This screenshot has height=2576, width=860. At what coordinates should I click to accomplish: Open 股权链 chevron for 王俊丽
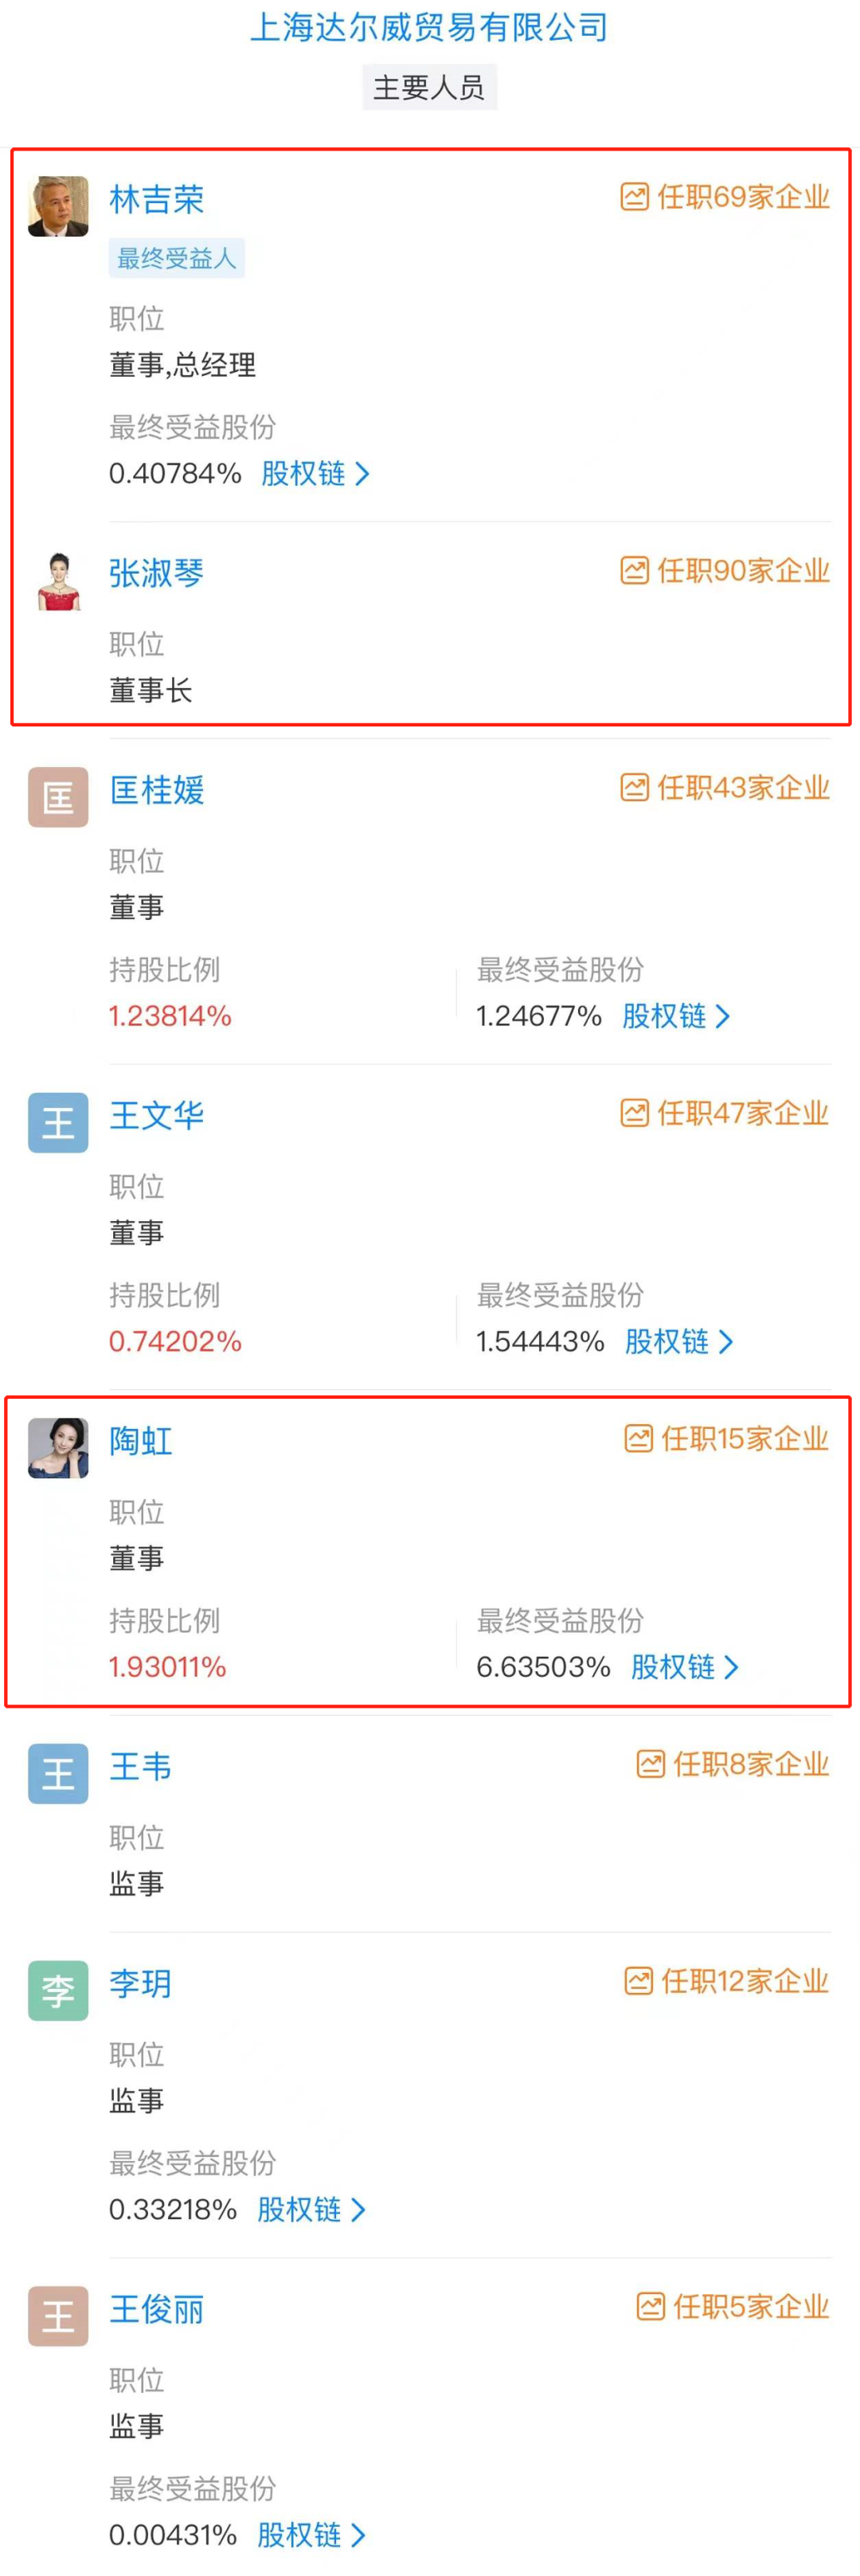click(358, 2535)
